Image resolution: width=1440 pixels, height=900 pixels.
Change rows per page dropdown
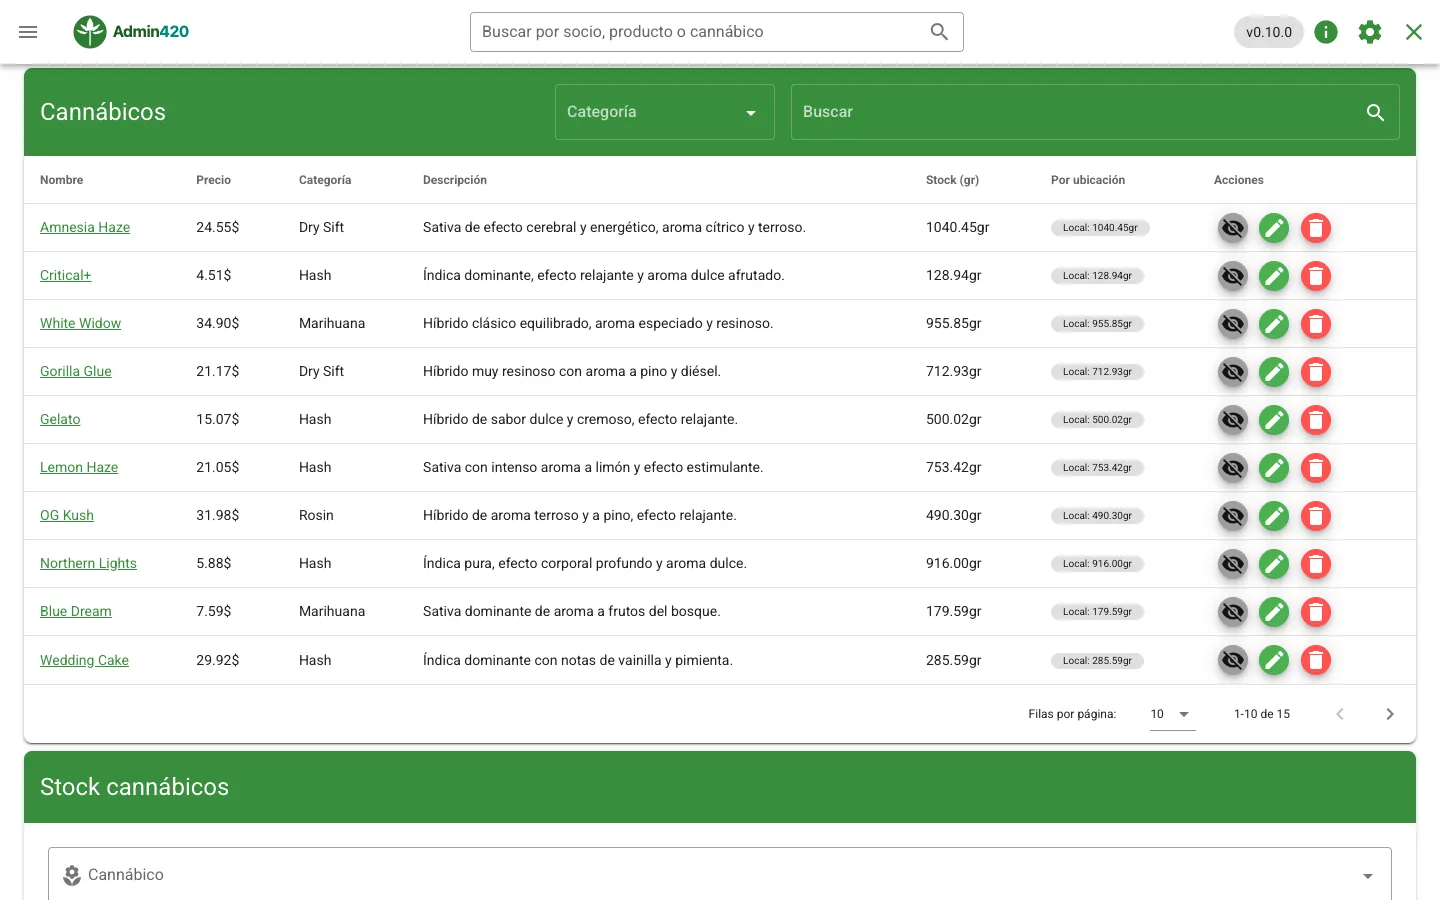1172,714
